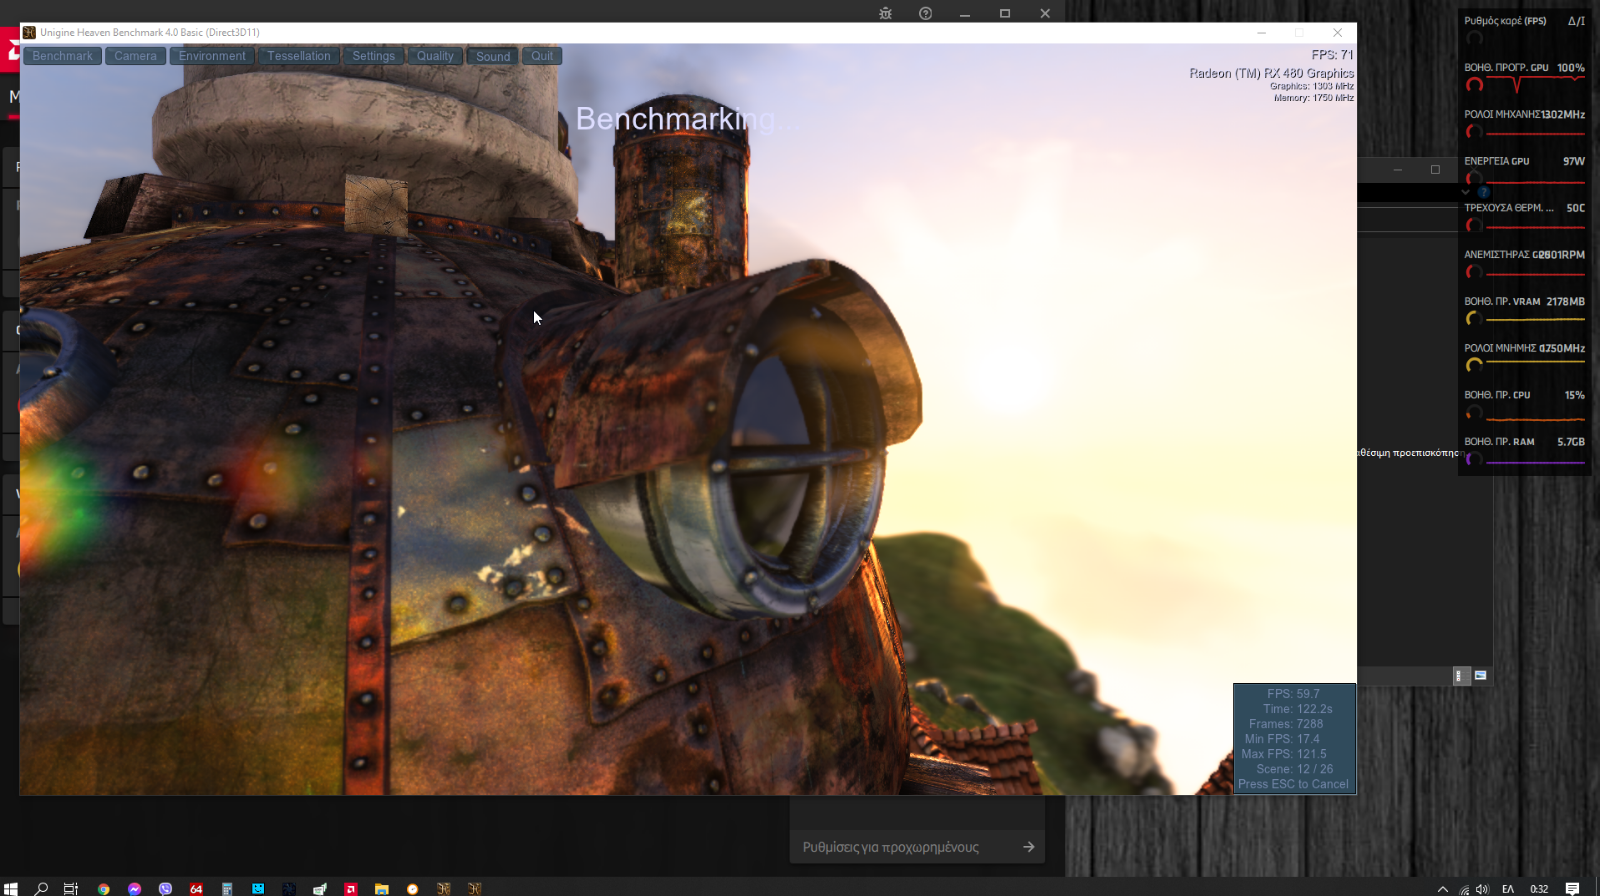Click Scene: 12 / 26 readout
The width and height of the screenshot is (1600, 896).
(x=1294, y=769)
